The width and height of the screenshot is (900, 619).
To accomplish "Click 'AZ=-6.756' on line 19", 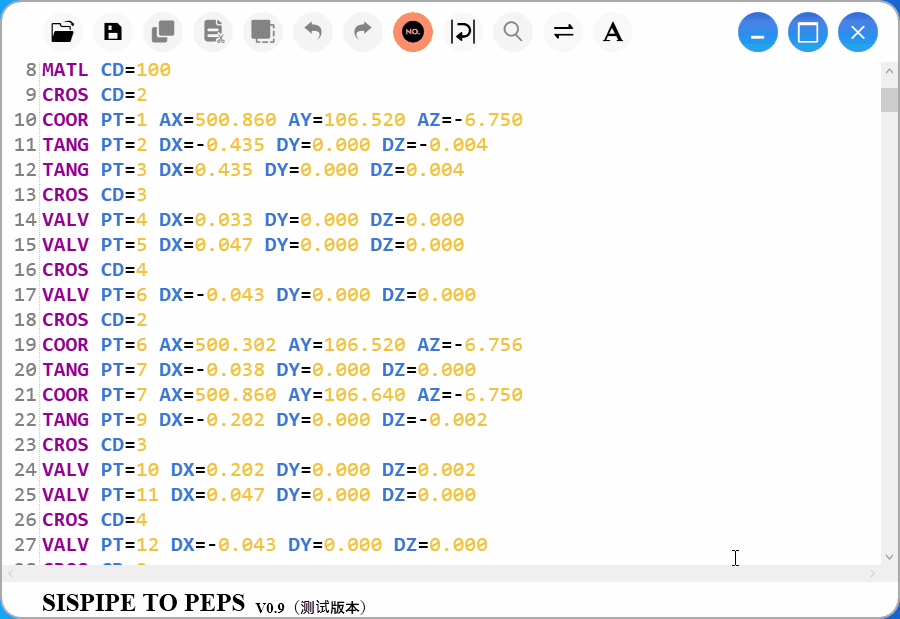I will tap(470, 345).
